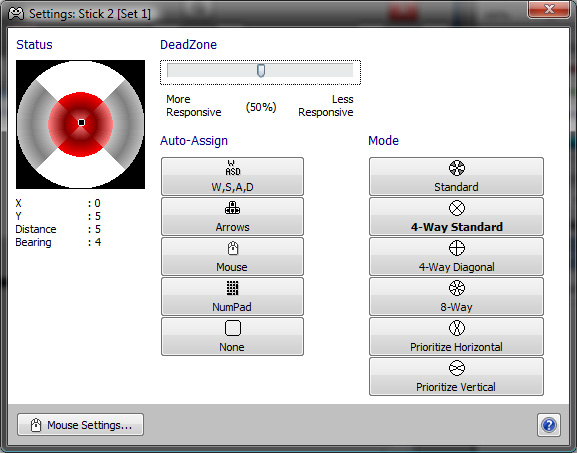The height and width of the screenshot is (453, 577).
Task: Open help with the blue question mark
Action: pyautogui.click(x=549, y=425)
